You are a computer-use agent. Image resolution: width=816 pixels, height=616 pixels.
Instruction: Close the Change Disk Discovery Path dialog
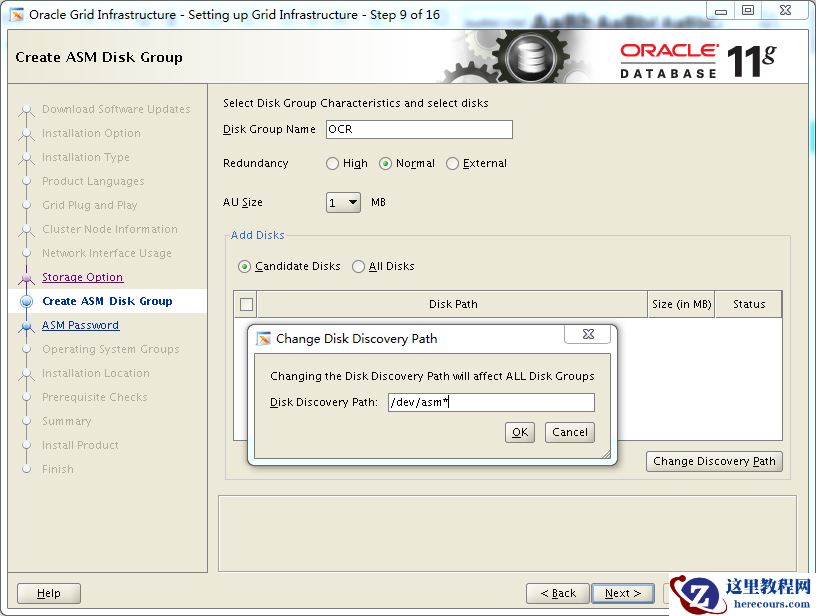[x=588, y=334]
